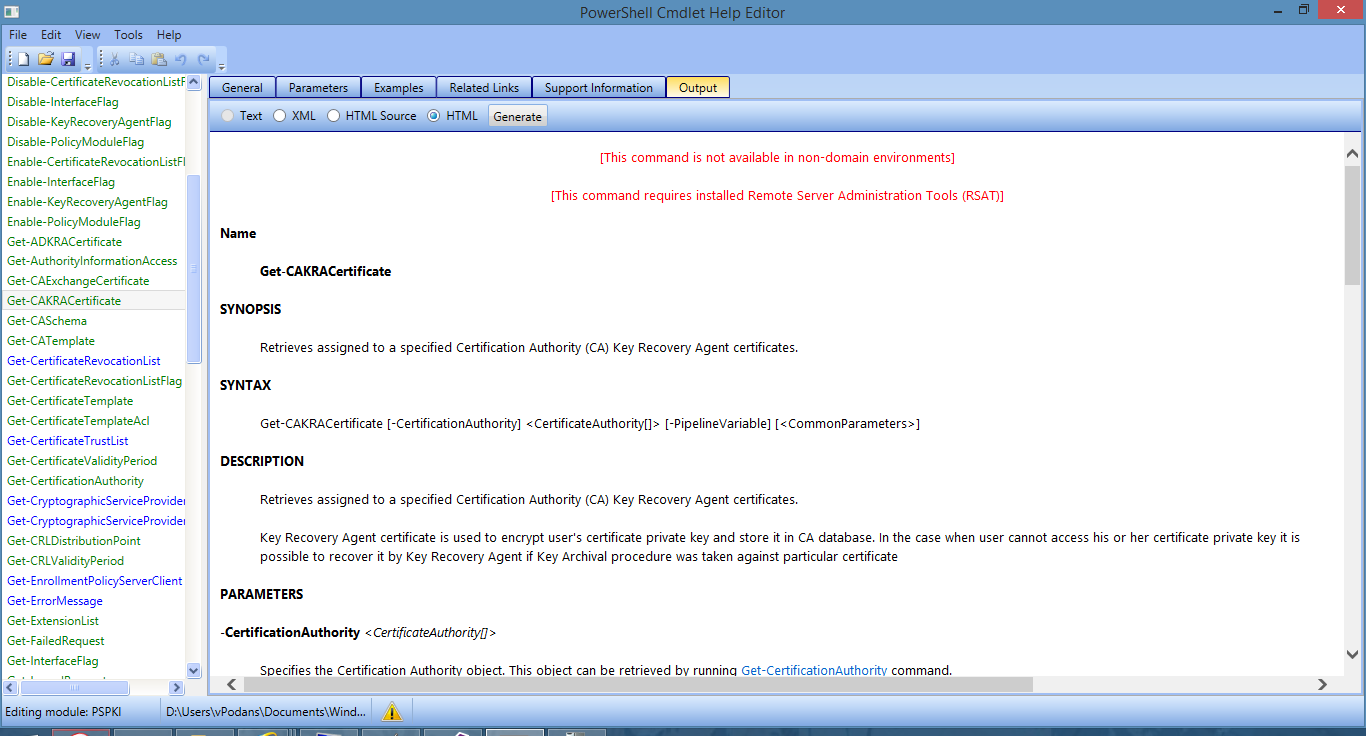Open the Edit menu

(51, 35)
